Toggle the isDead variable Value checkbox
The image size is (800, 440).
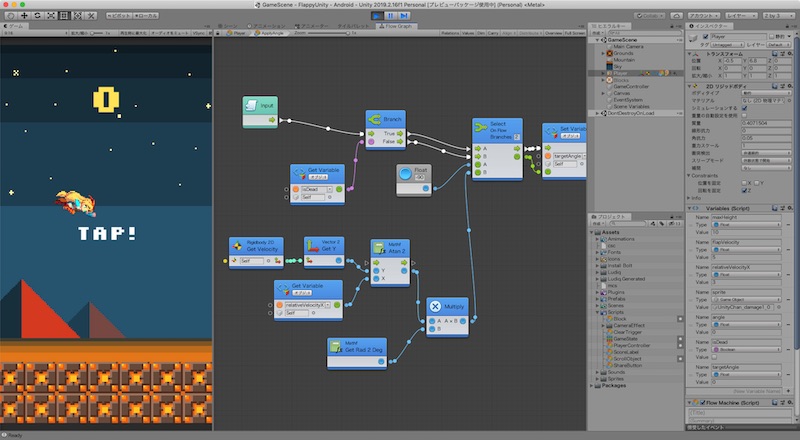pos(714,357)
